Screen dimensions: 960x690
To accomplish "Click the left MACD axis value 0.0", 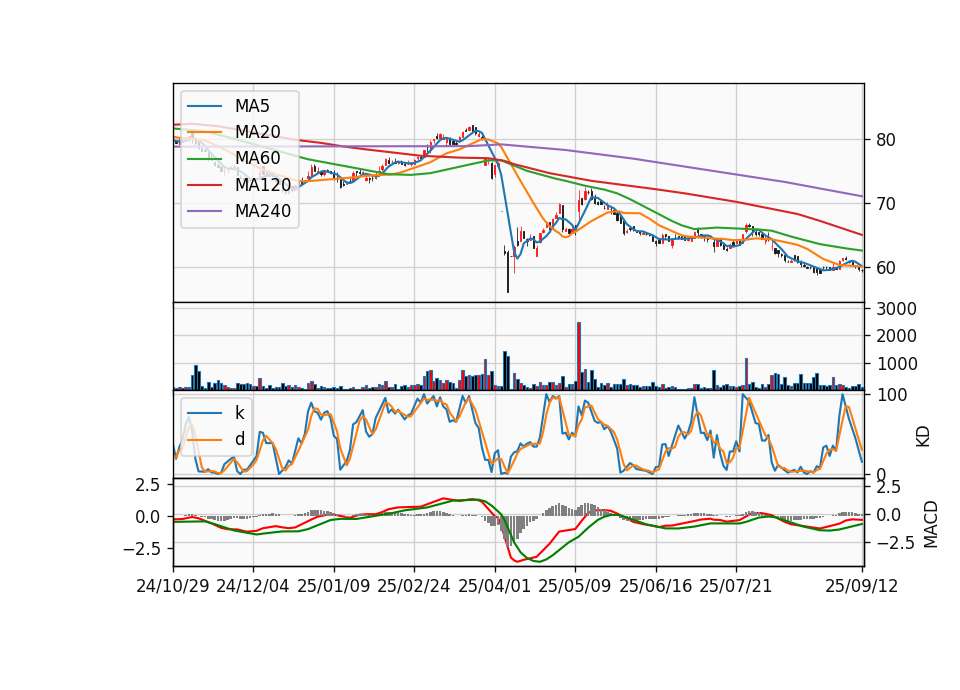I will click(x=147, y=517).
